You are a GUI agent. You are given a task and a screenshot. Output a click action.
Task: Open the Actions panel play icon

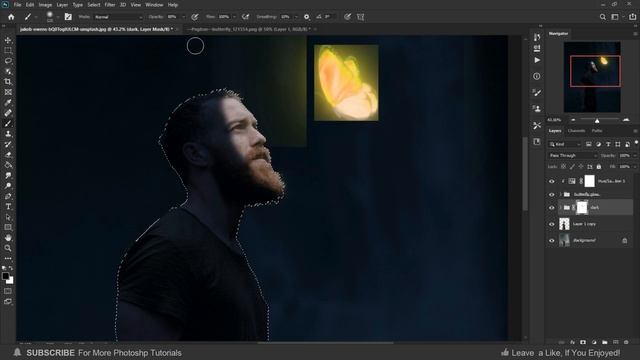click(x=537, y=60)
